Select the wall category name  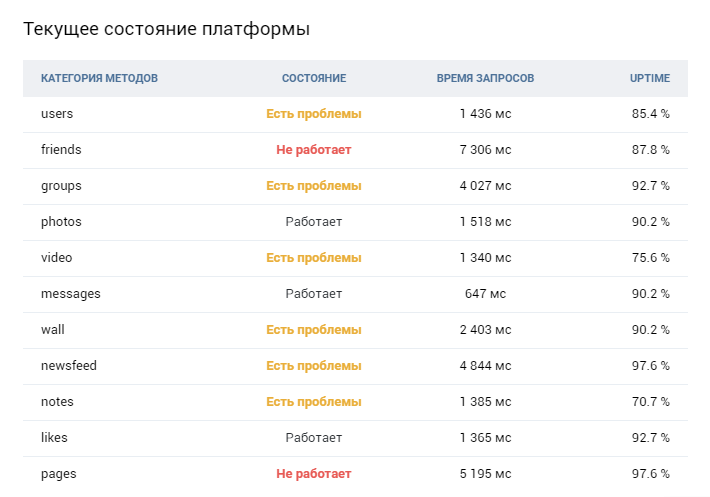click(x=53, y=330)
